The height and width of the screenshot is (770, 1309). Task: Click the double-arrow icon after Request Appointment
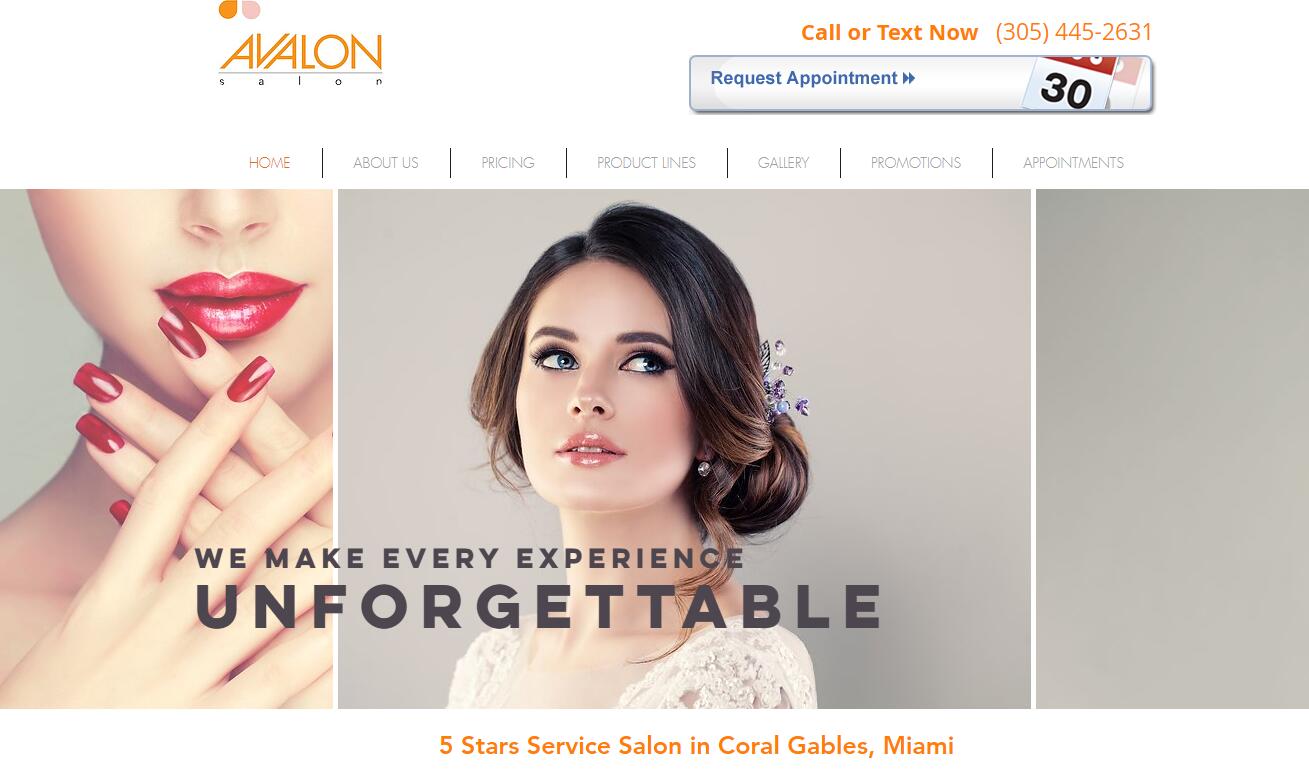click(x=909, y=79)
